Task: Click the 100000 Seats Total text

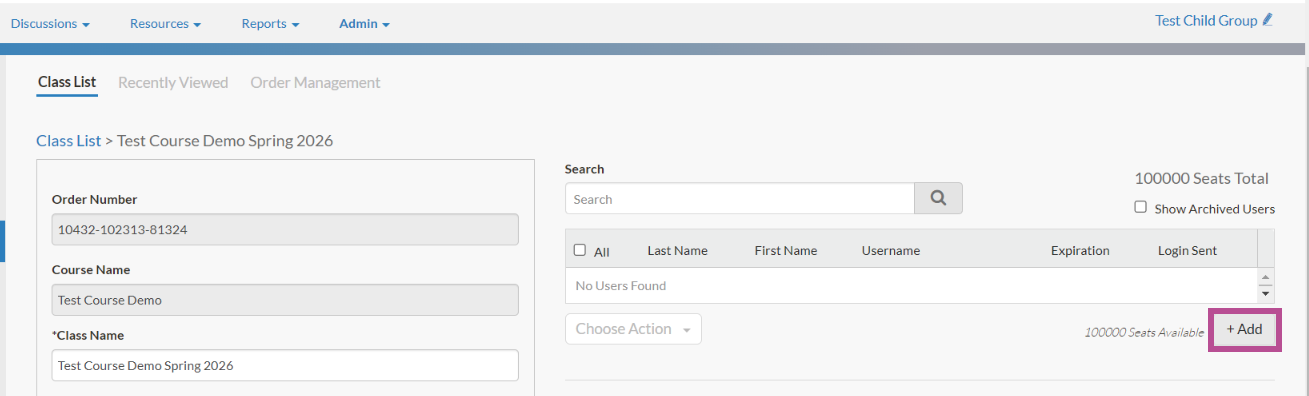Action: (1201, 179)
